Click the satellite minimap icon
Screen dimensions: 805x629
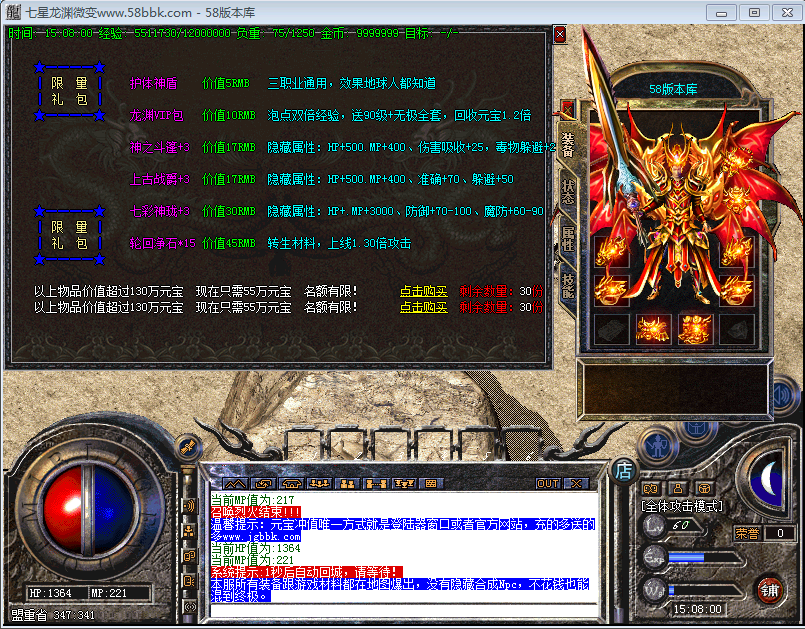click(x=187, y=446)
